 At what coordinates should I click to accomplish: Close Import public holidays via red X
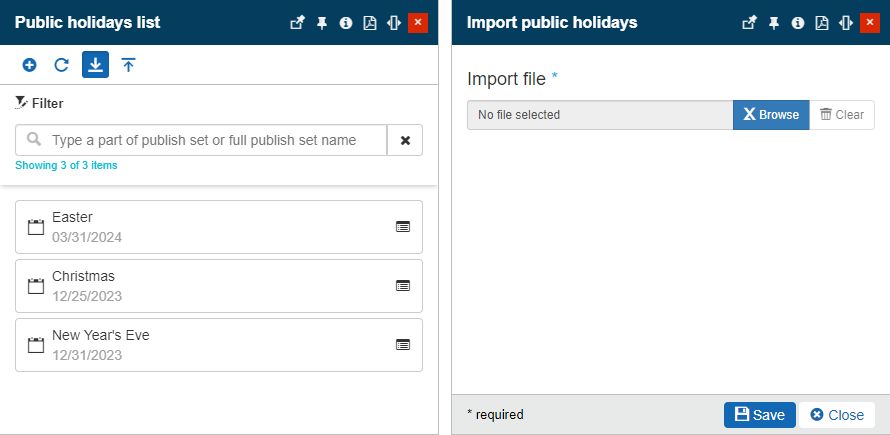pyautogui.click(x=870, y=23)
